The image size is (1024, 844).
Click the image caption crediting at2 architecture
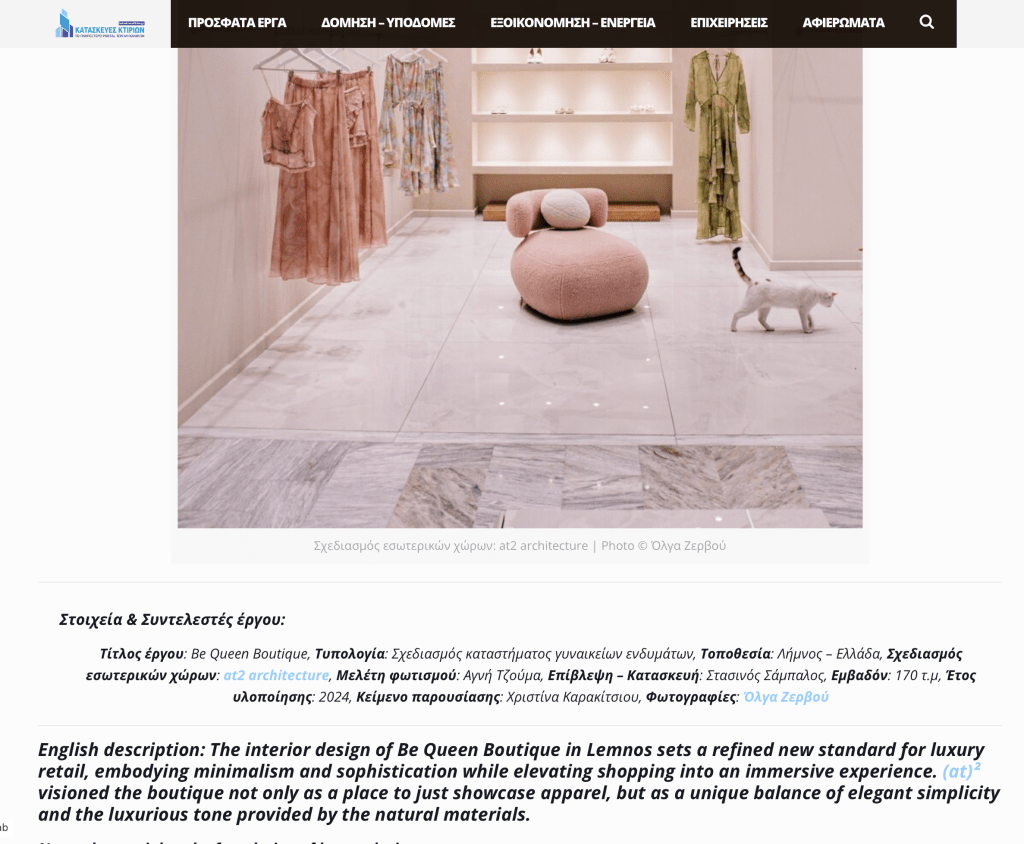click(520, 545)
